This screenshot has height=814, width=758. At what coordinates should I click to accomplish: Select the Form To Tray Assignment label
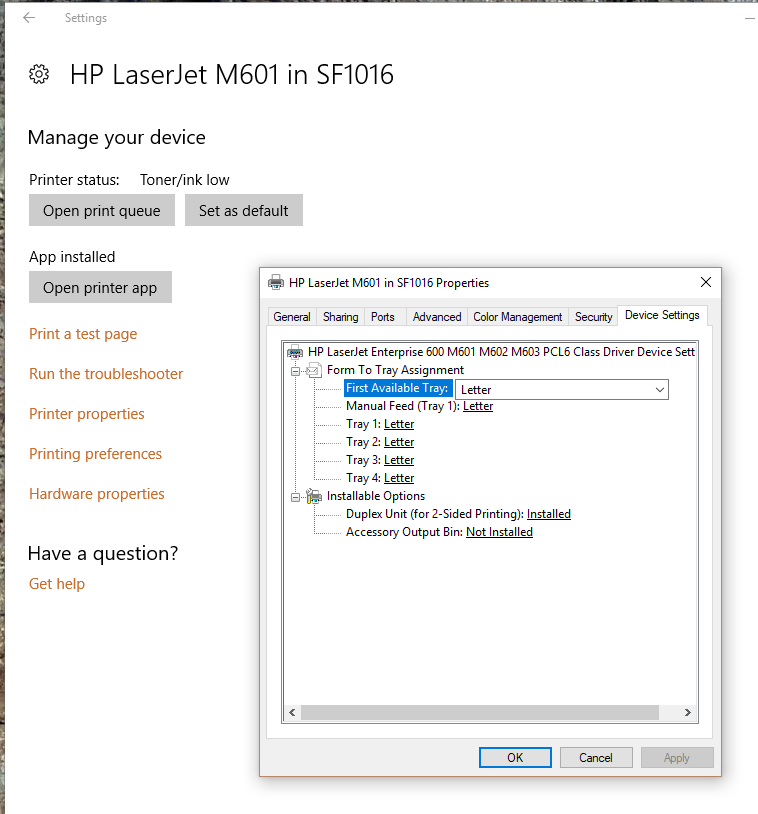click(x=395, y=370)
